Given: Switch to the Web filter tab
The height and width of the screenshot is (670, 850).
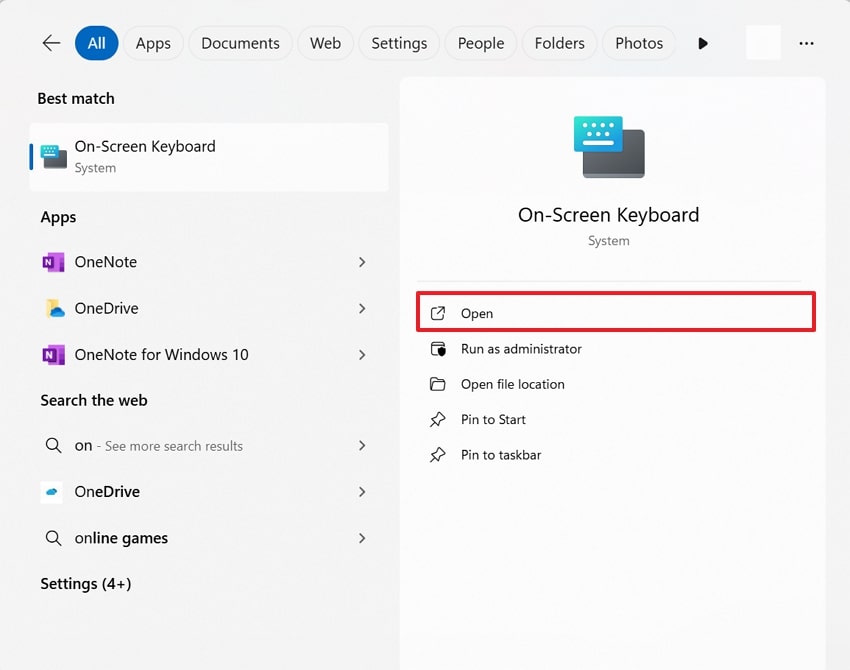Looking at the screenshot, I should tap(325, 43).
